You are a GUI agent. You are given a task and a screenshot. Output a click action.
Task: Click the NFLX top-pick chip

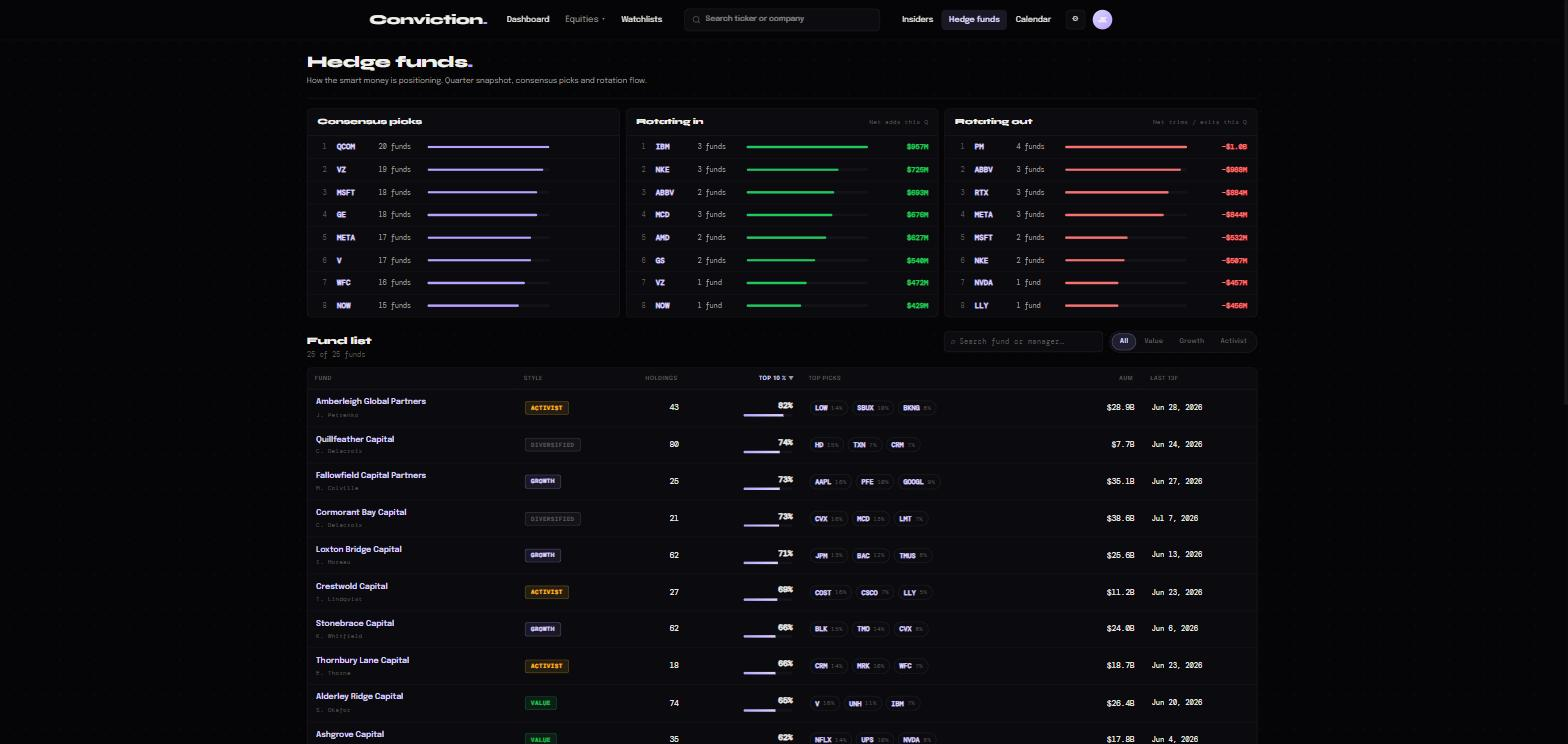831,740
